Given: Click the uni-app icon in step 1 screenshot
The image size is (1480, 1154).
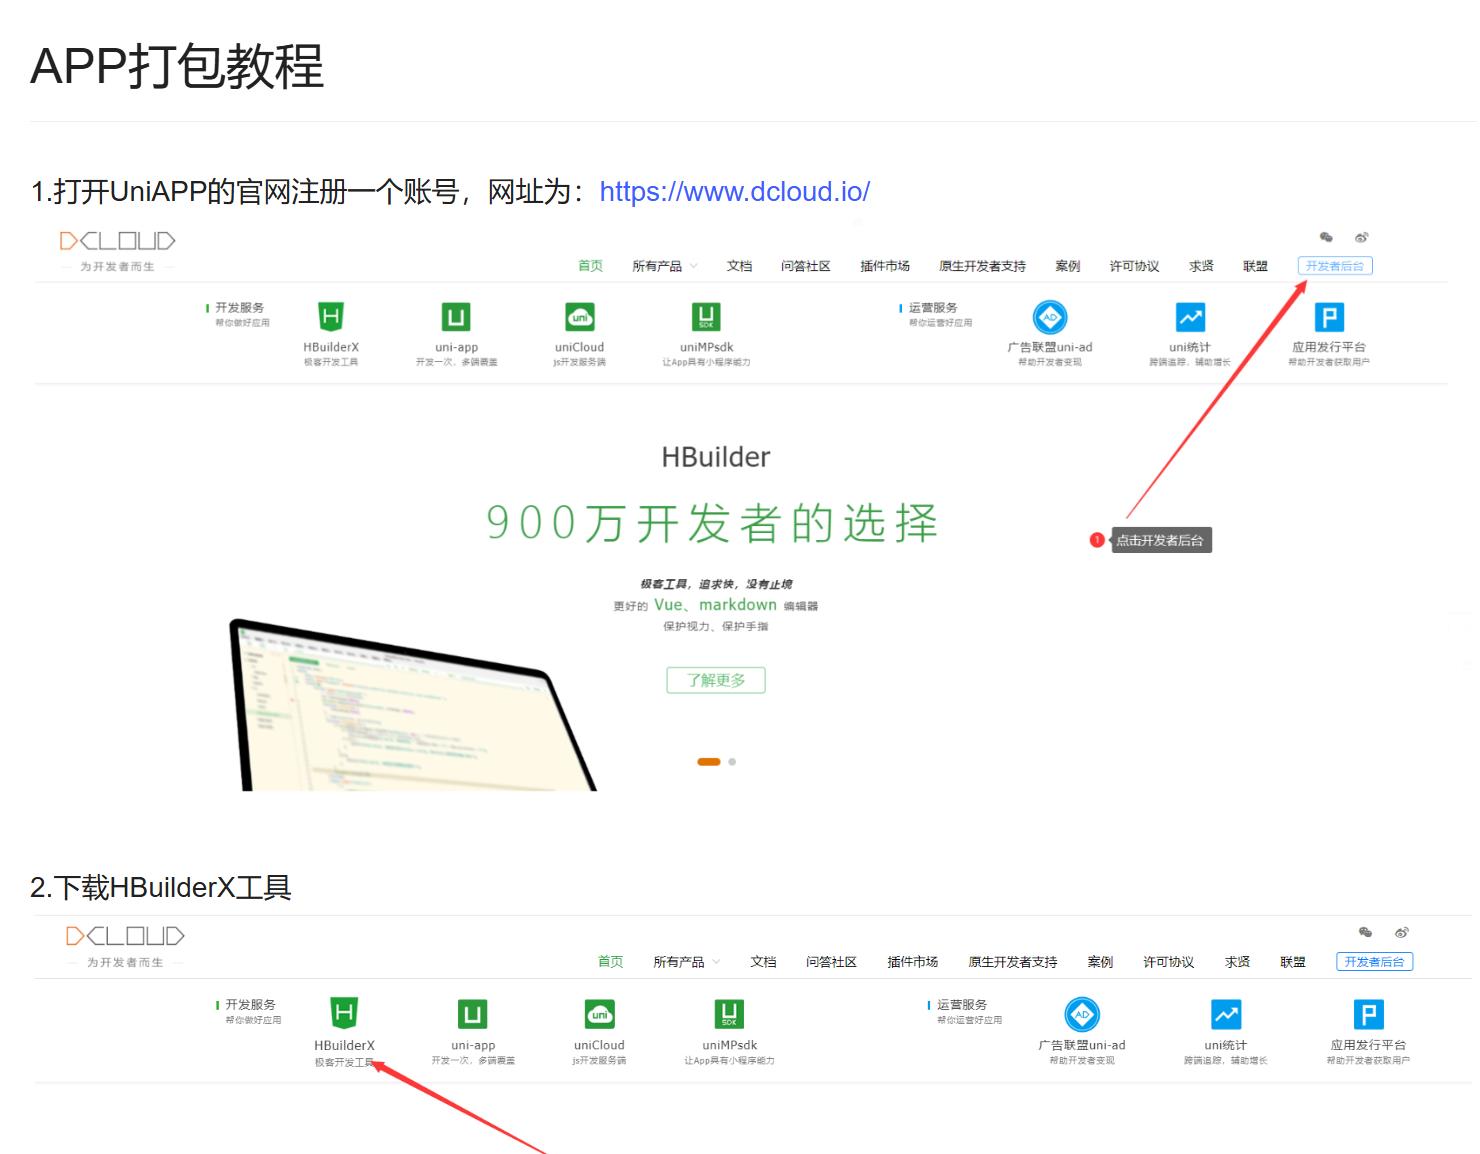Looking at the screenshot, I should click(x=456, y=317).
